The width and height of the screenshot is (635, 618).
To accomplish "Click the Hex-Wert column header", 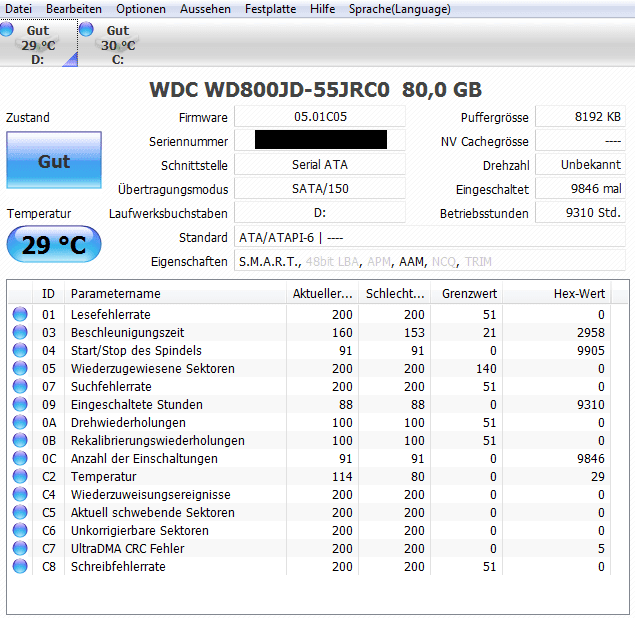I will (557, 294).
